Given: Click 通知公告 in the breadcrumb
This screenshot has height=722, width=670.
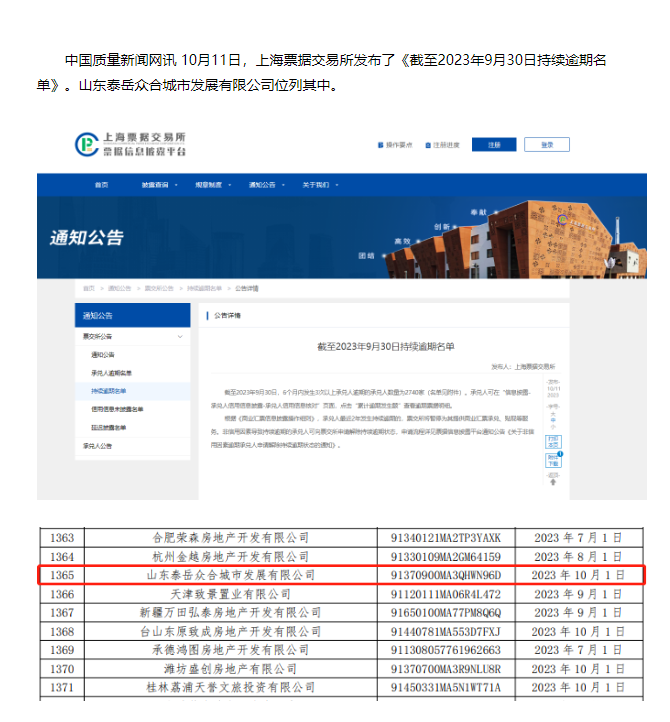Looking at the screenshot, I should 119,288.
